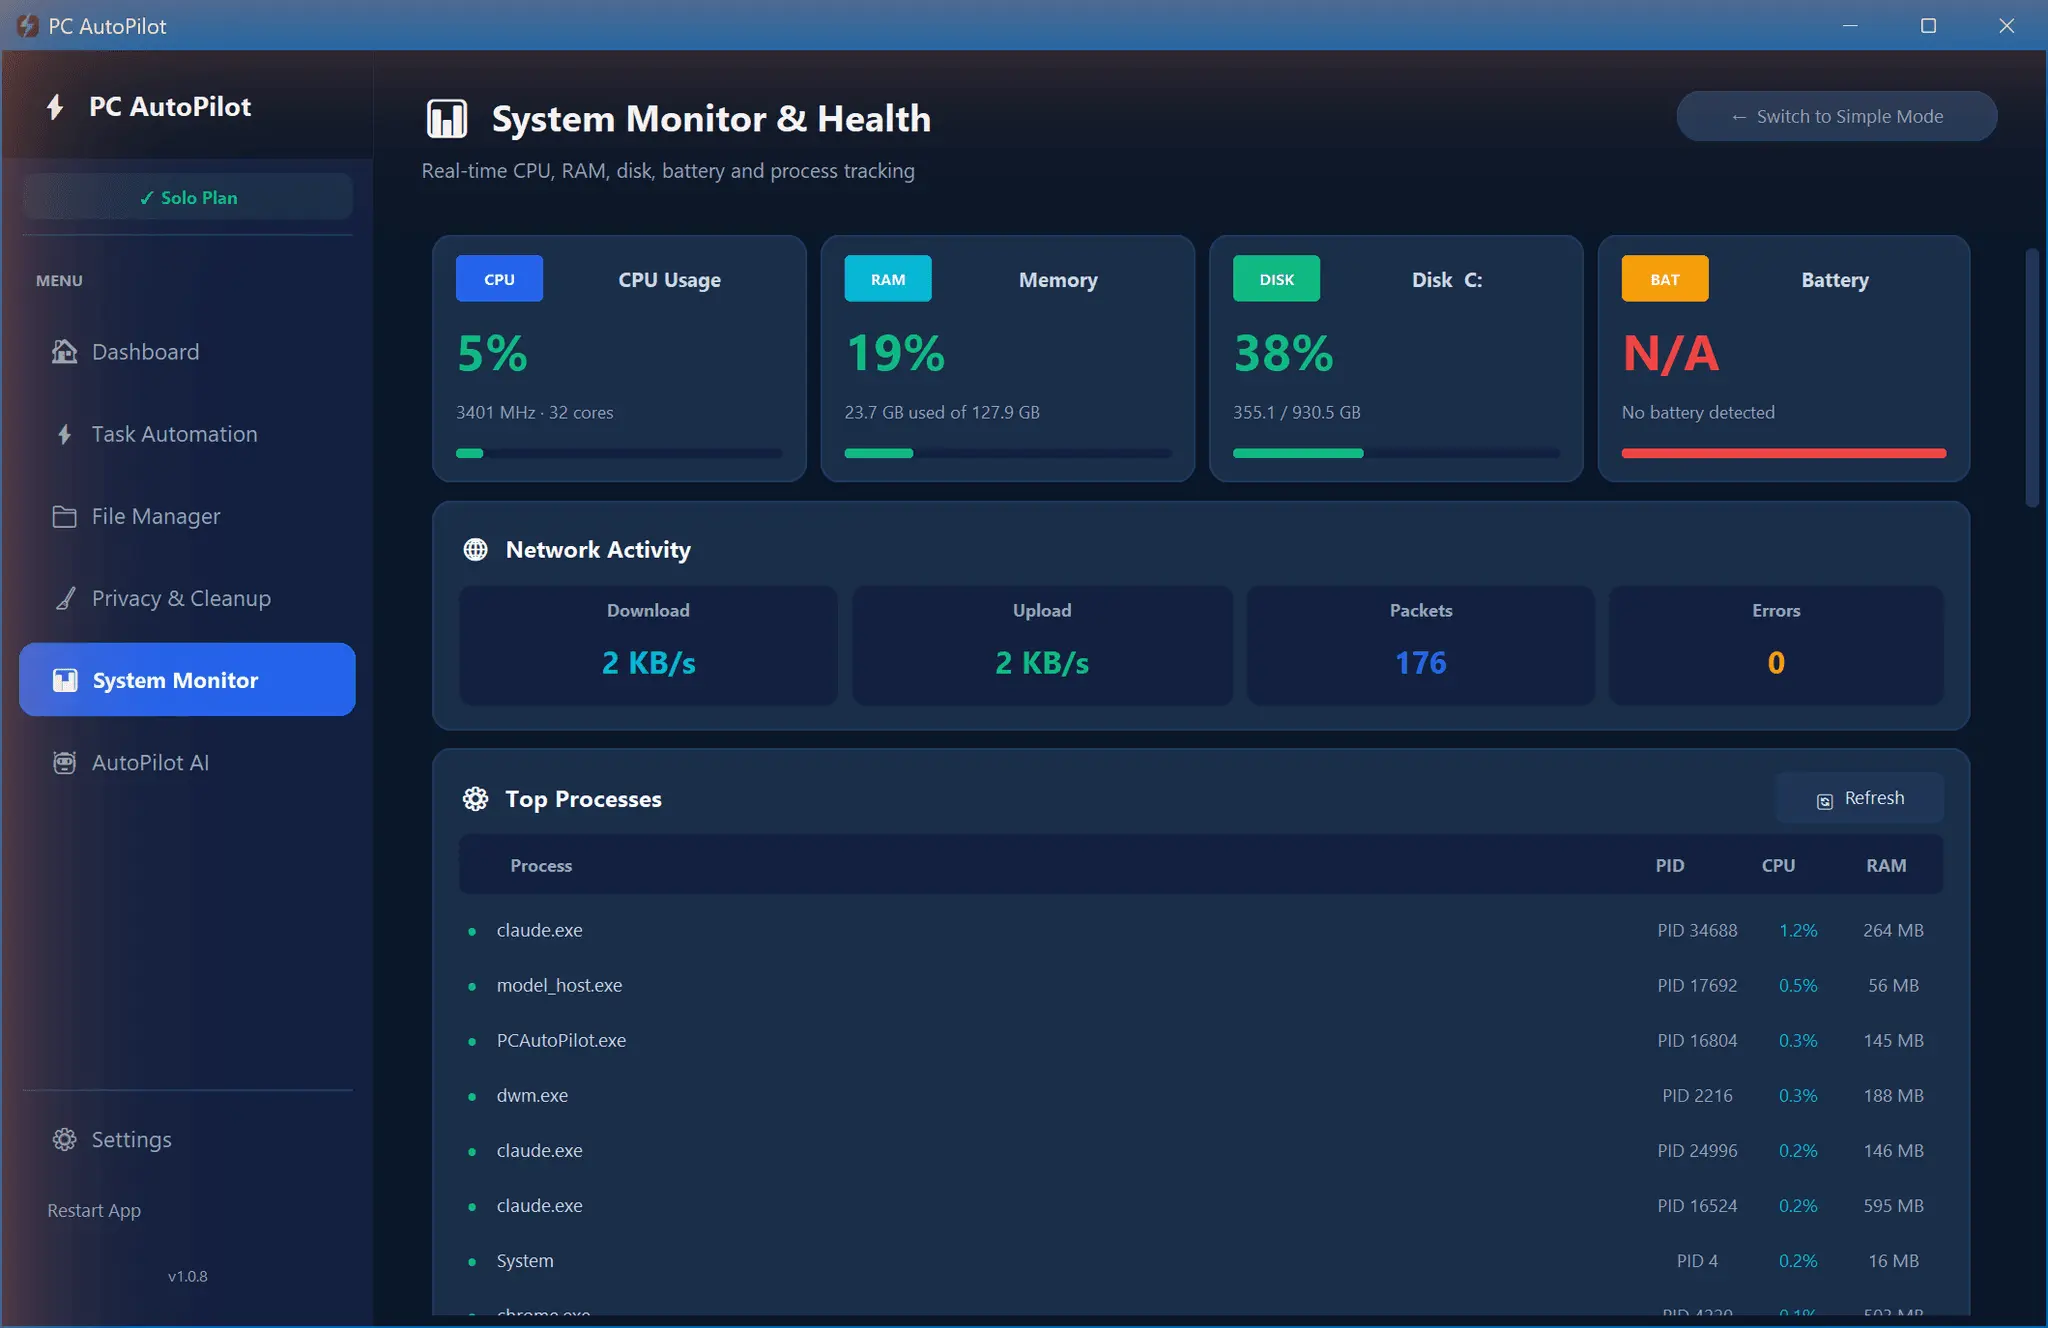Click the 5% CPU usage value

pos(492,353)
